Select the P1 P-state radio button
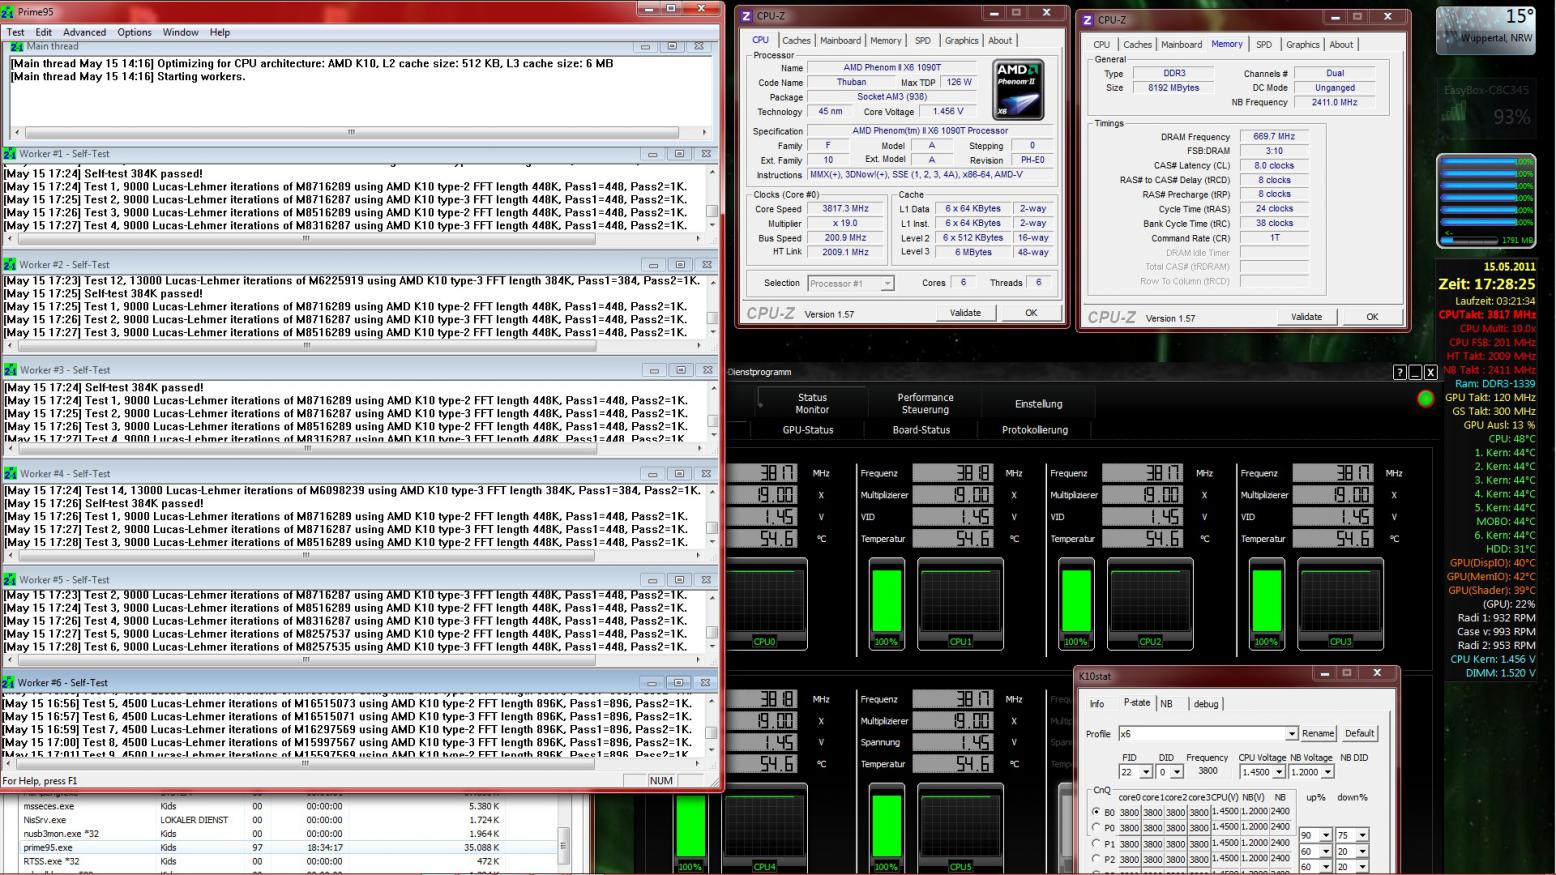Image resolution: width=1556 pixels, height=875 pixels. point(1096,844)
